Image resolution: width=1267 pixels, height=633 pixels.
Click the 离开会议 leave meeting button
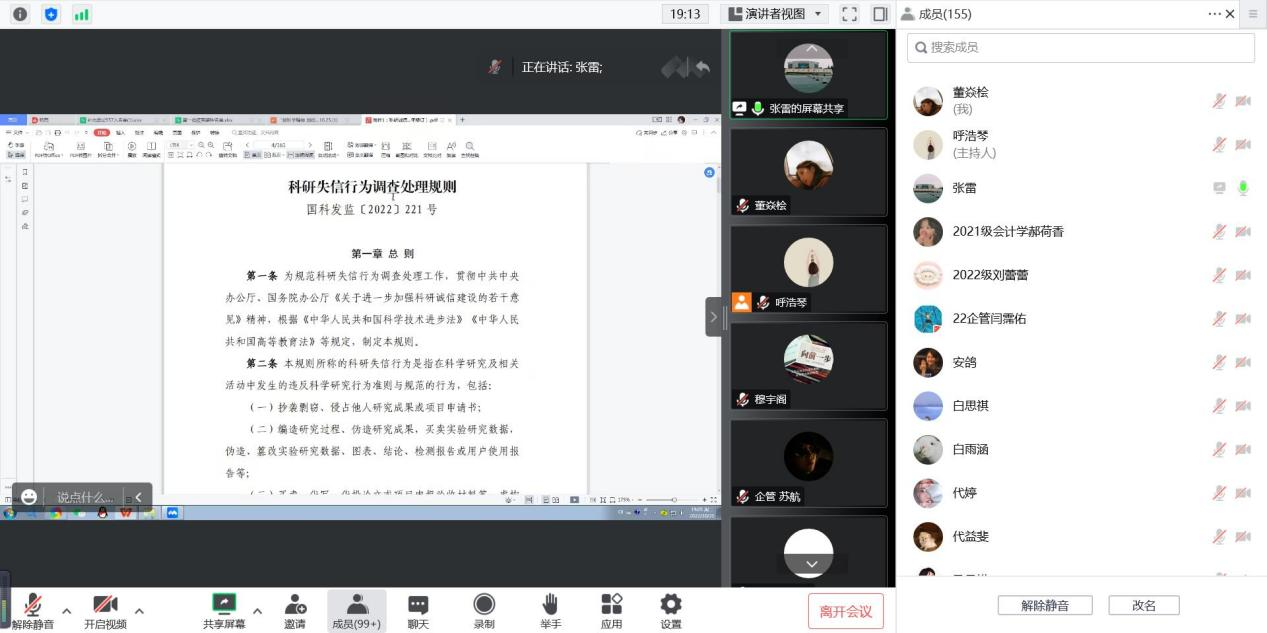(x=845, y=611)
